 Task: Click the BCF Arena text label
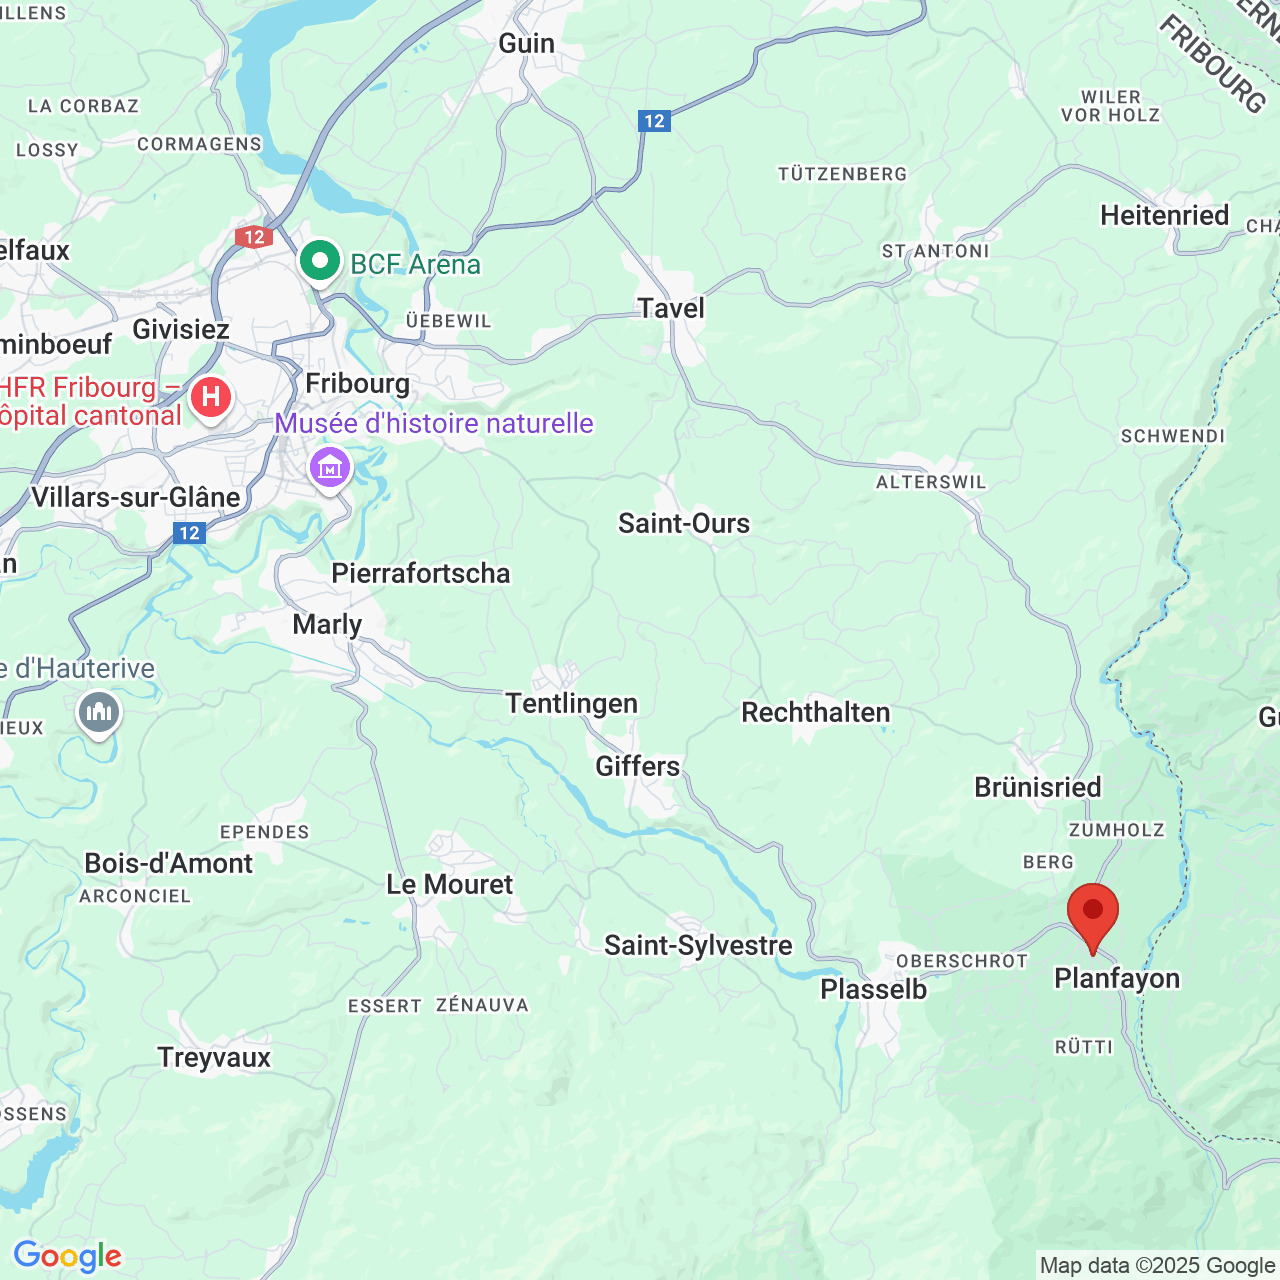416,265
